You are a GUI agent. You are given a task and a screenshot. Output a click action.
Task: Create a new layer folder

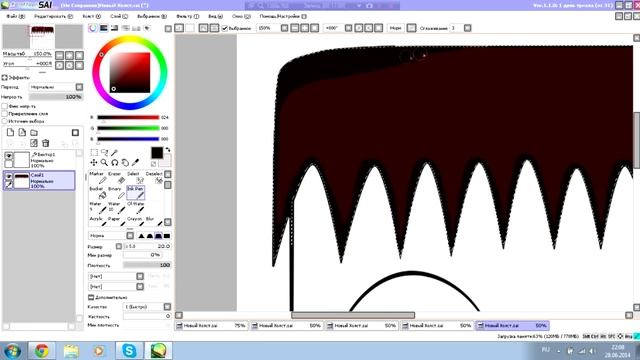click(x=34, y=133)
